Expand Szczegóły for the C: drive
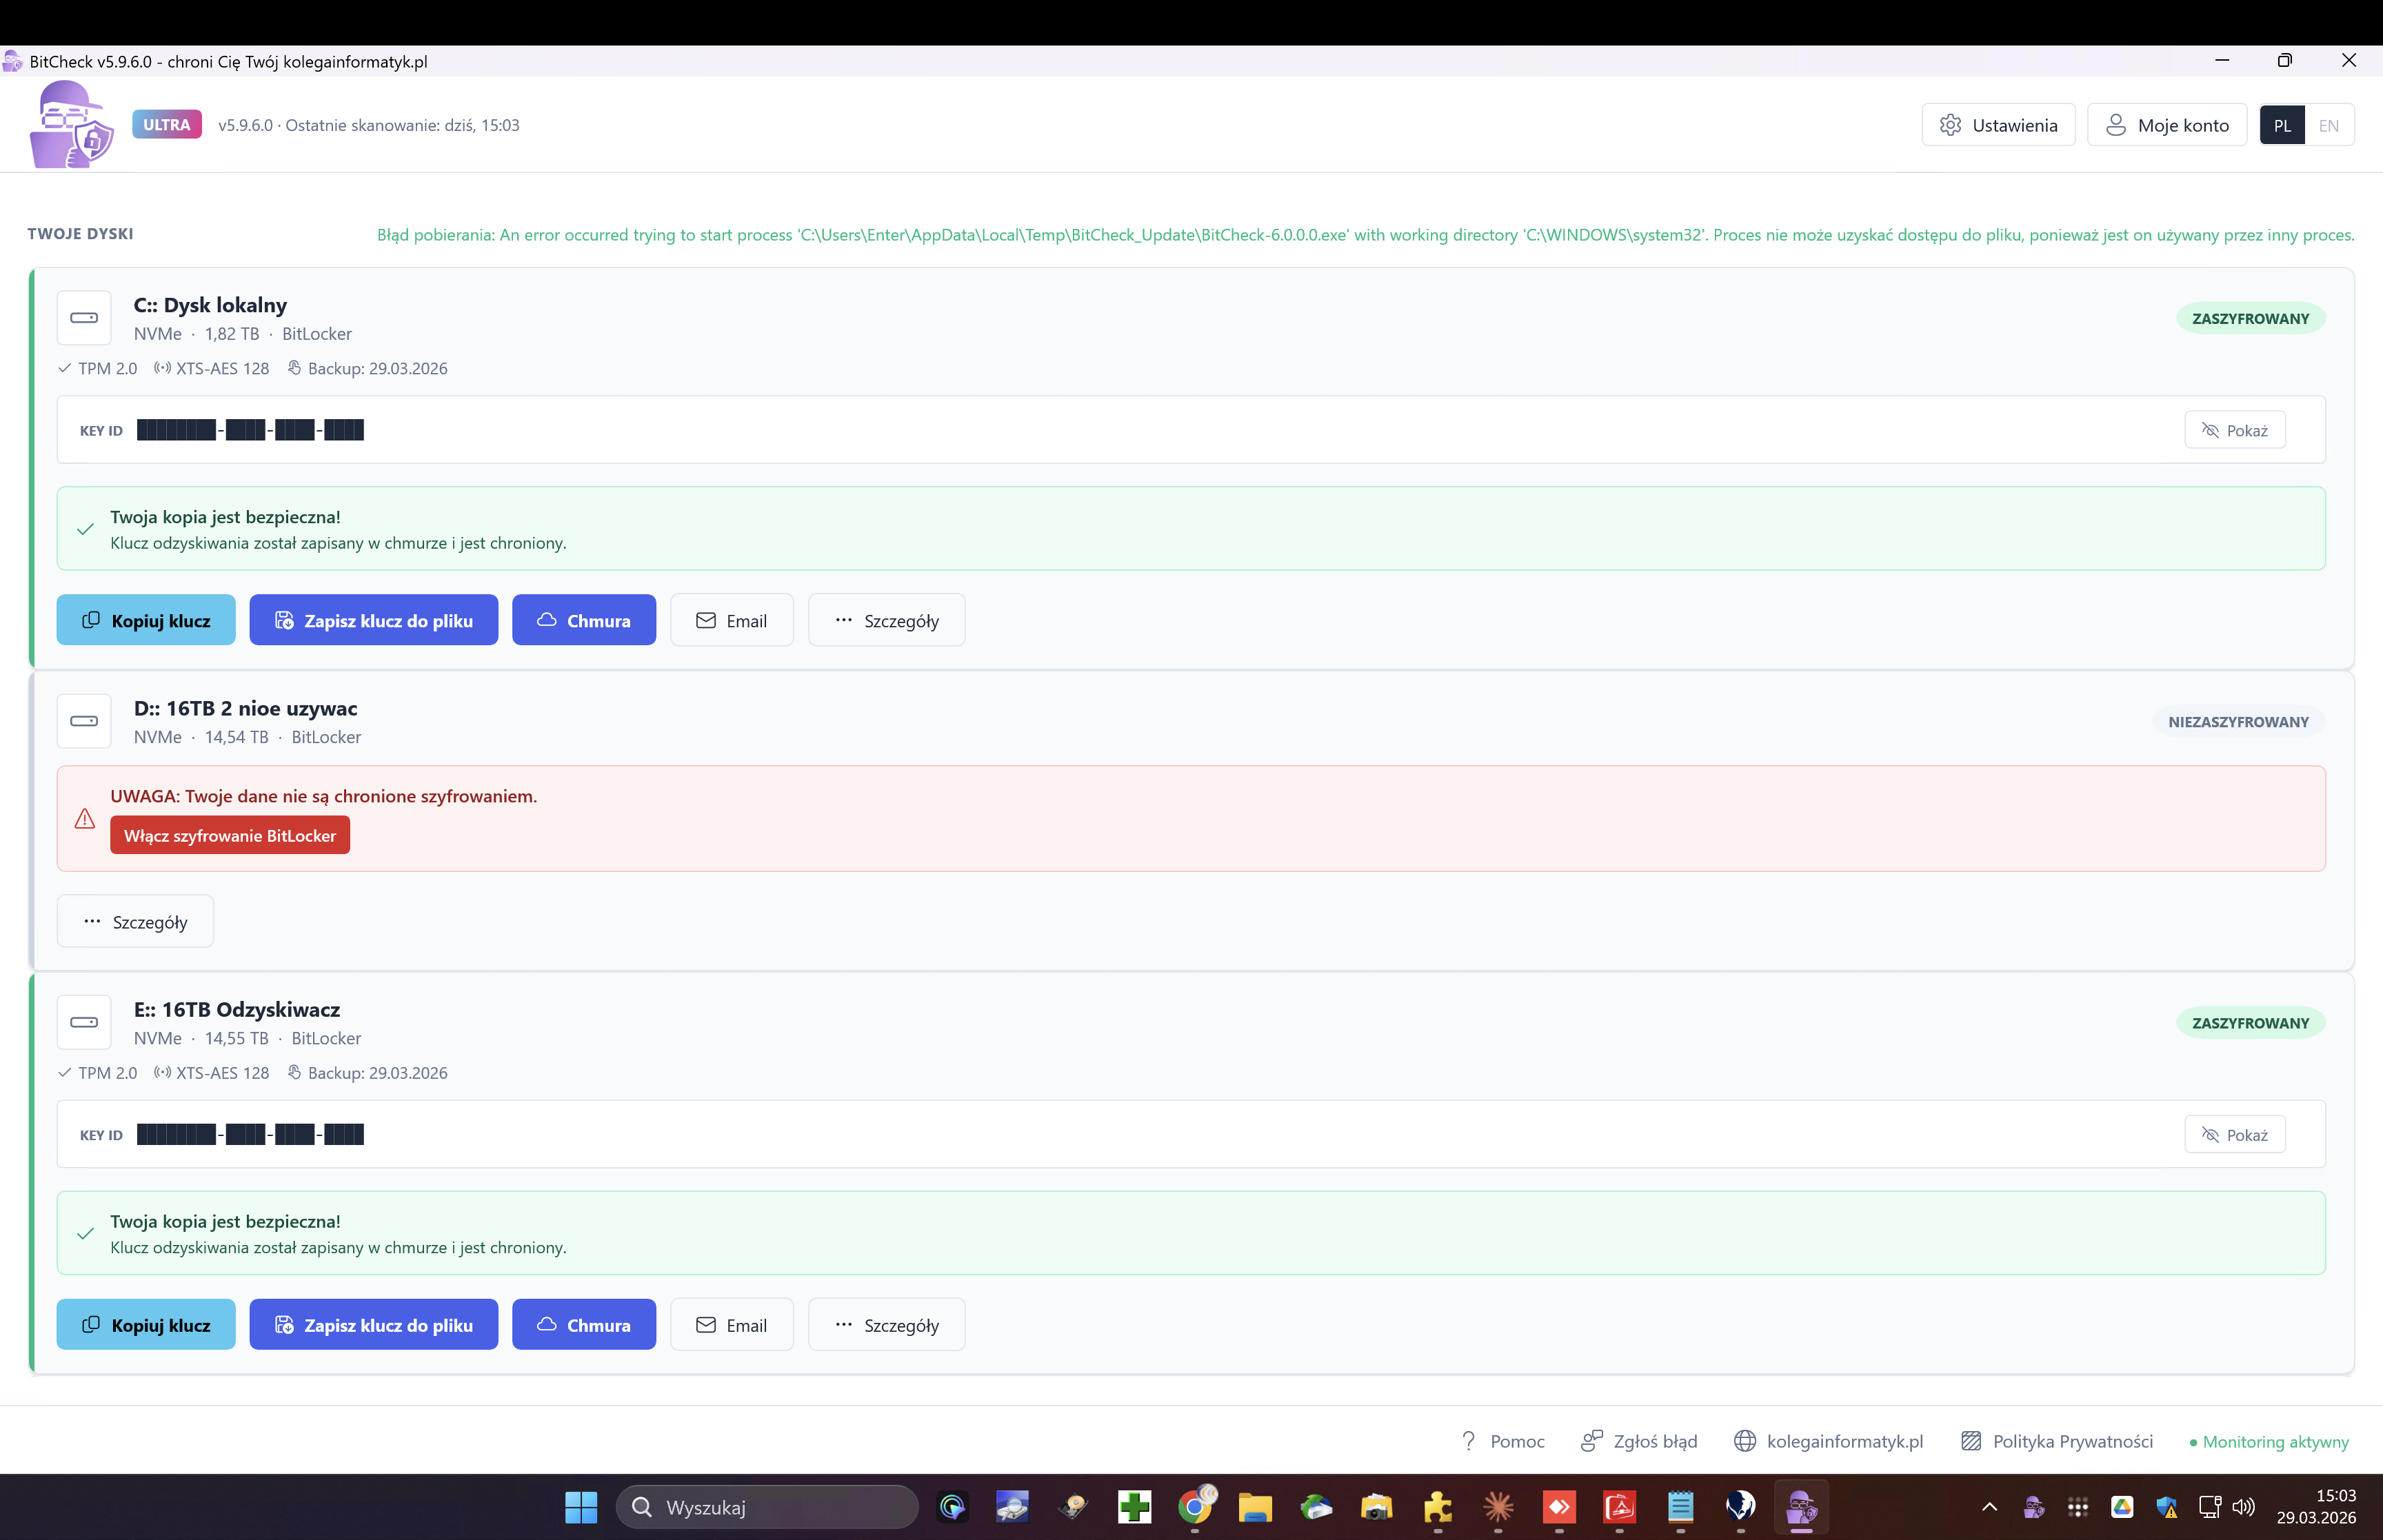The height and width of the screenshot is (1540, 2383). (x=886, y=621)
